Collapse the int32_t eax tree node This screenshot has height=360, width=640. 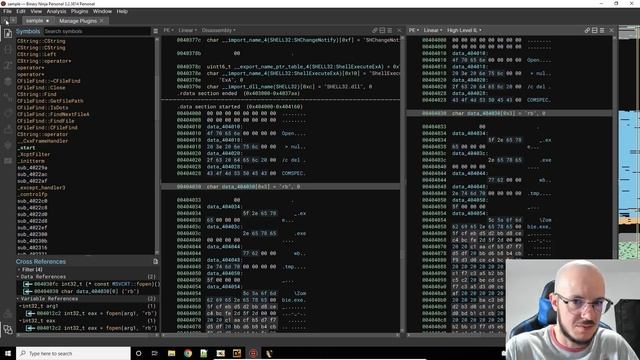(20, 321)
